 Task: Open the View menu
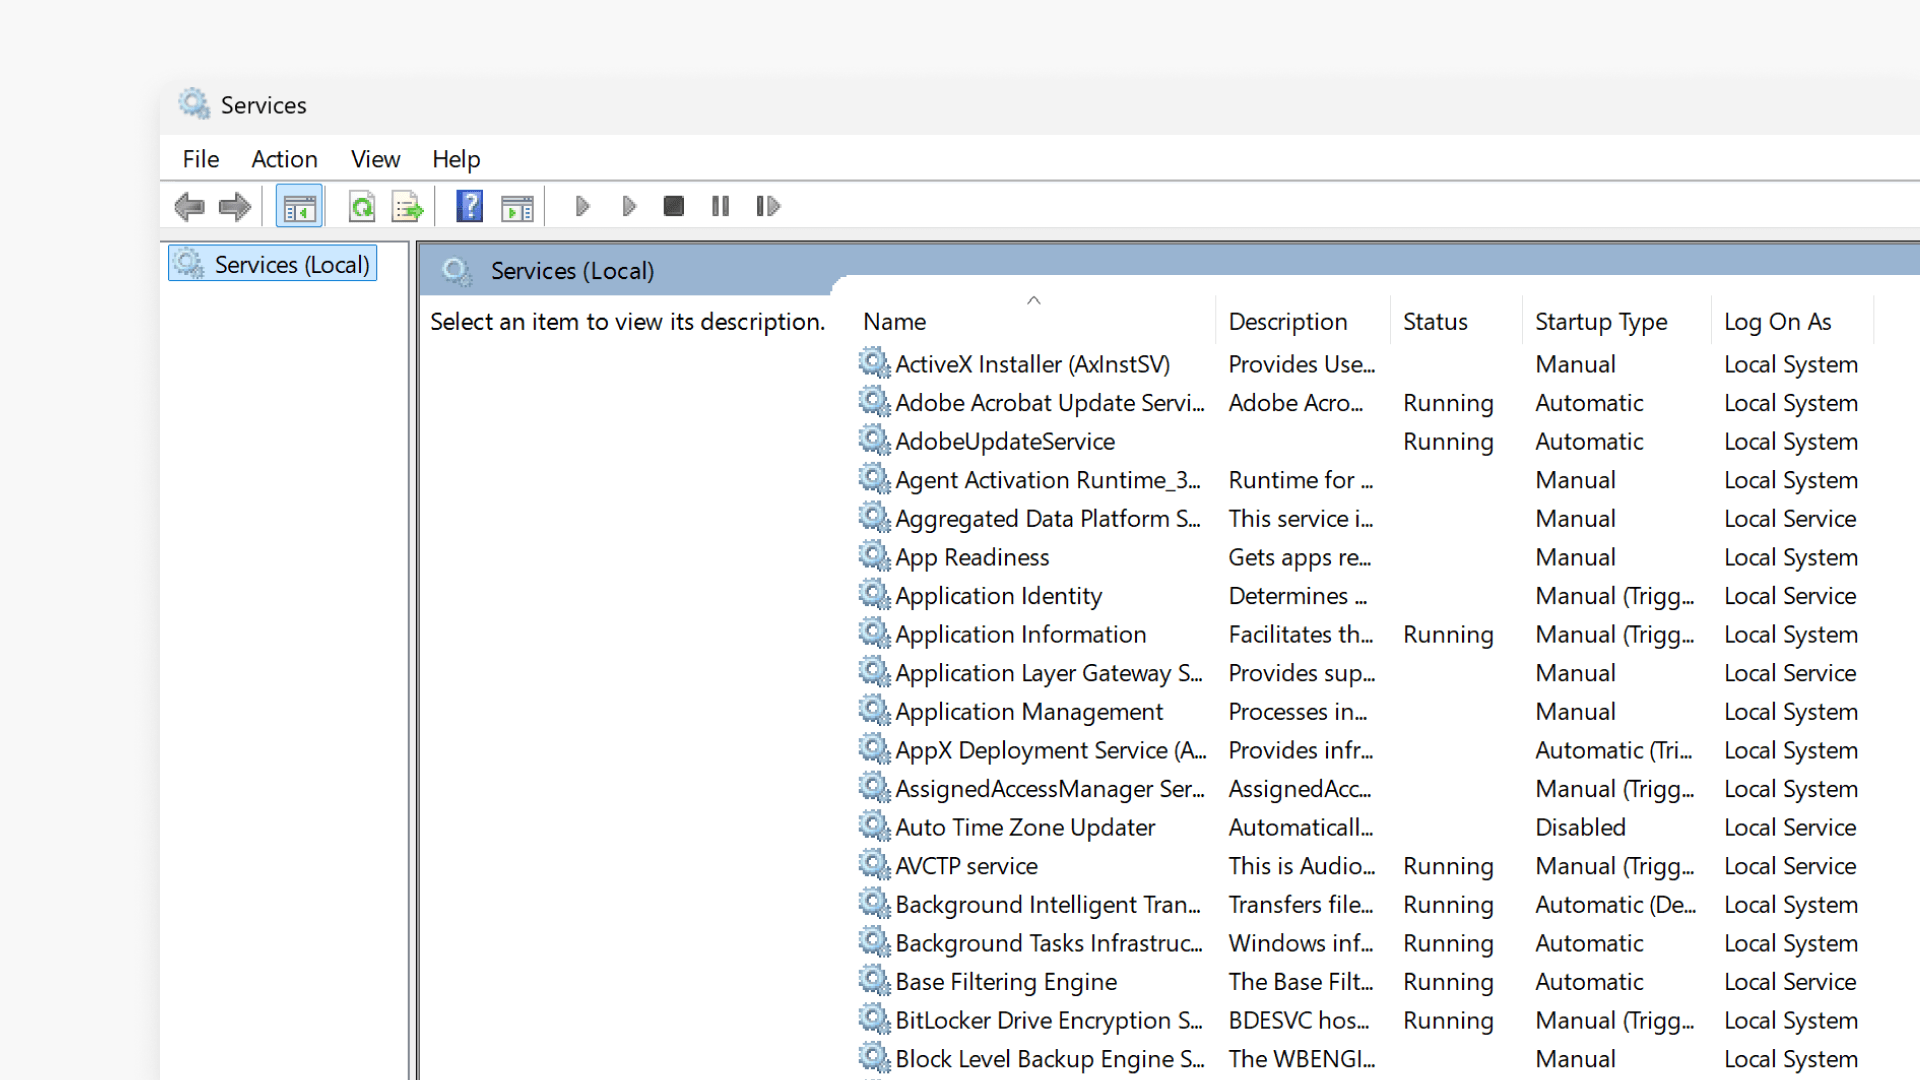[375, 159]
